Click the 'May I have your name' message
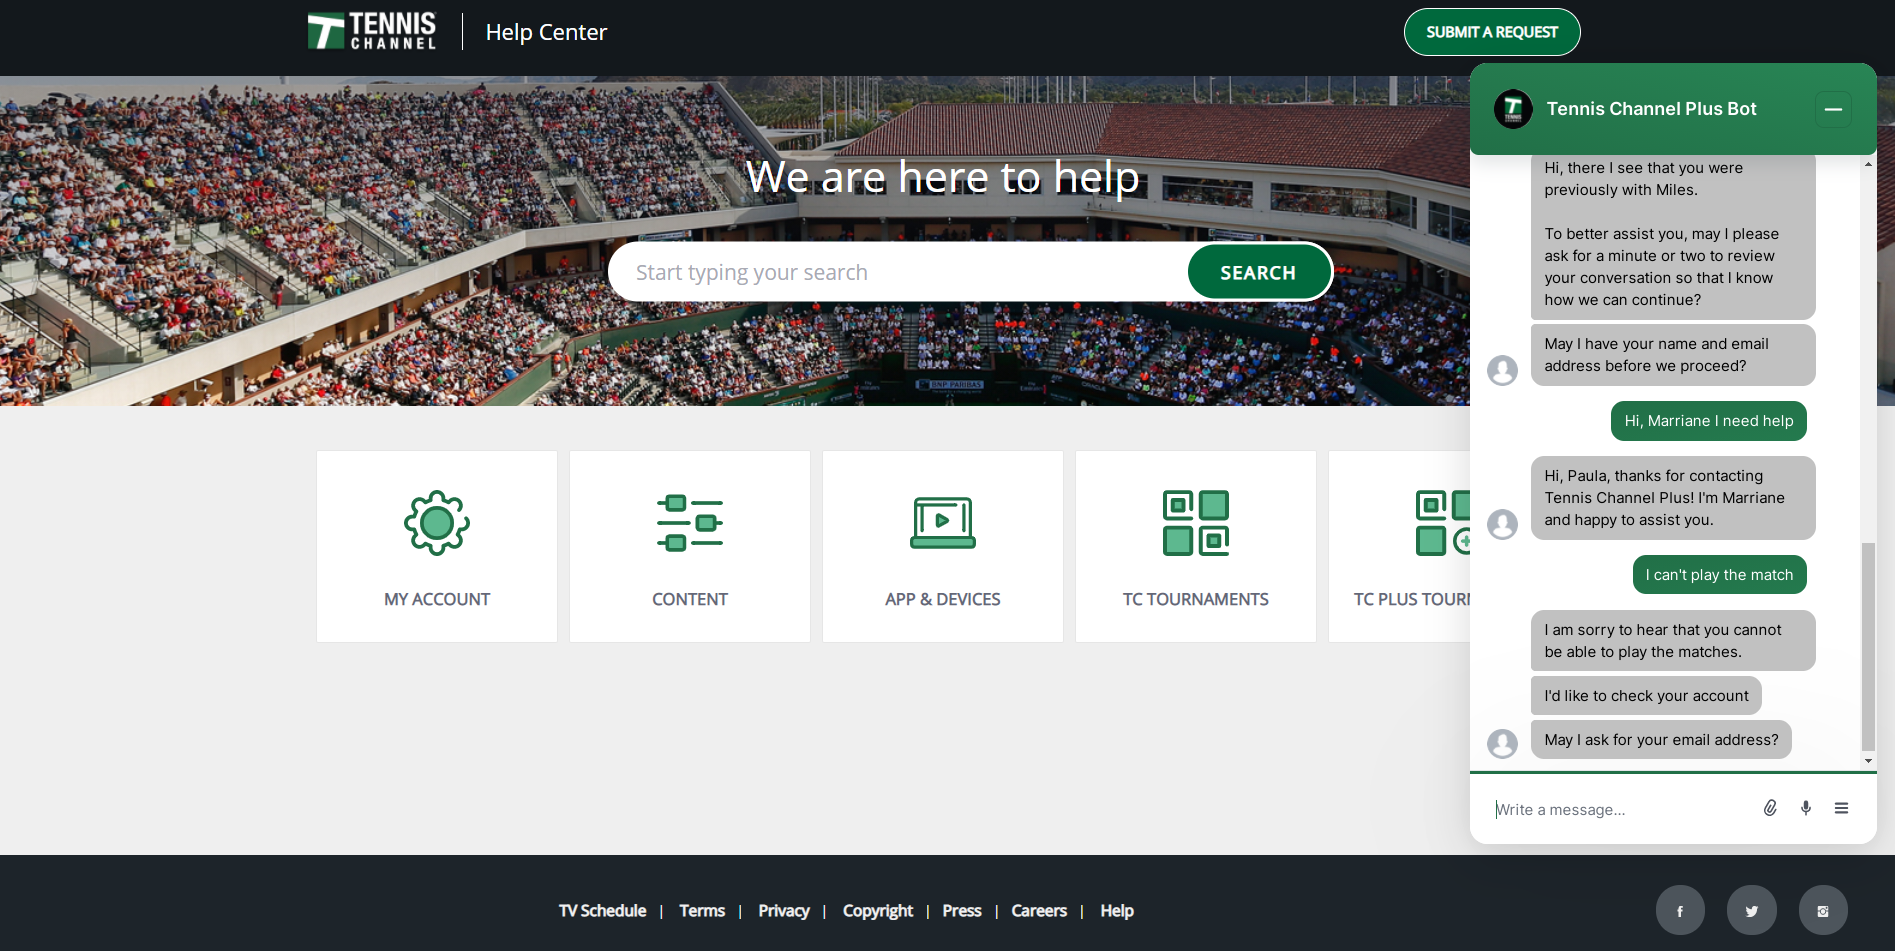 (x=1673, y=355)
